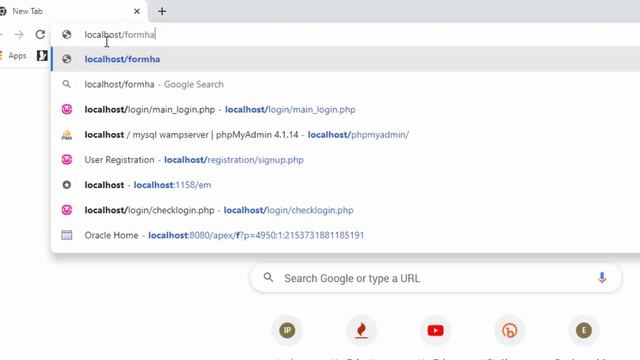This screenshot has height=360, width=640.
Task: Start voice search with microphone icon
Action: [602, 278]
